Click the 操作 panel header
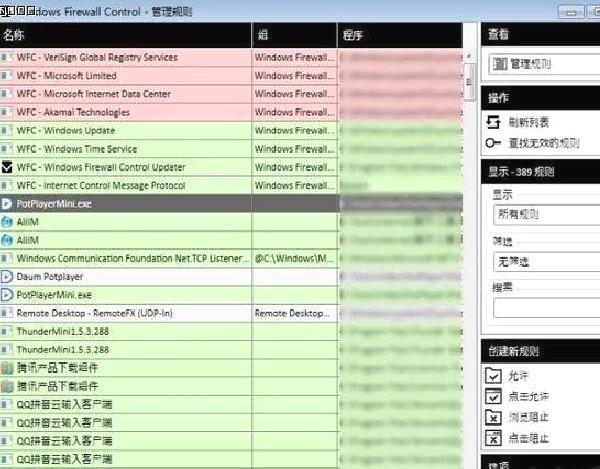This screenshot has width=600, height=469. 540,98
